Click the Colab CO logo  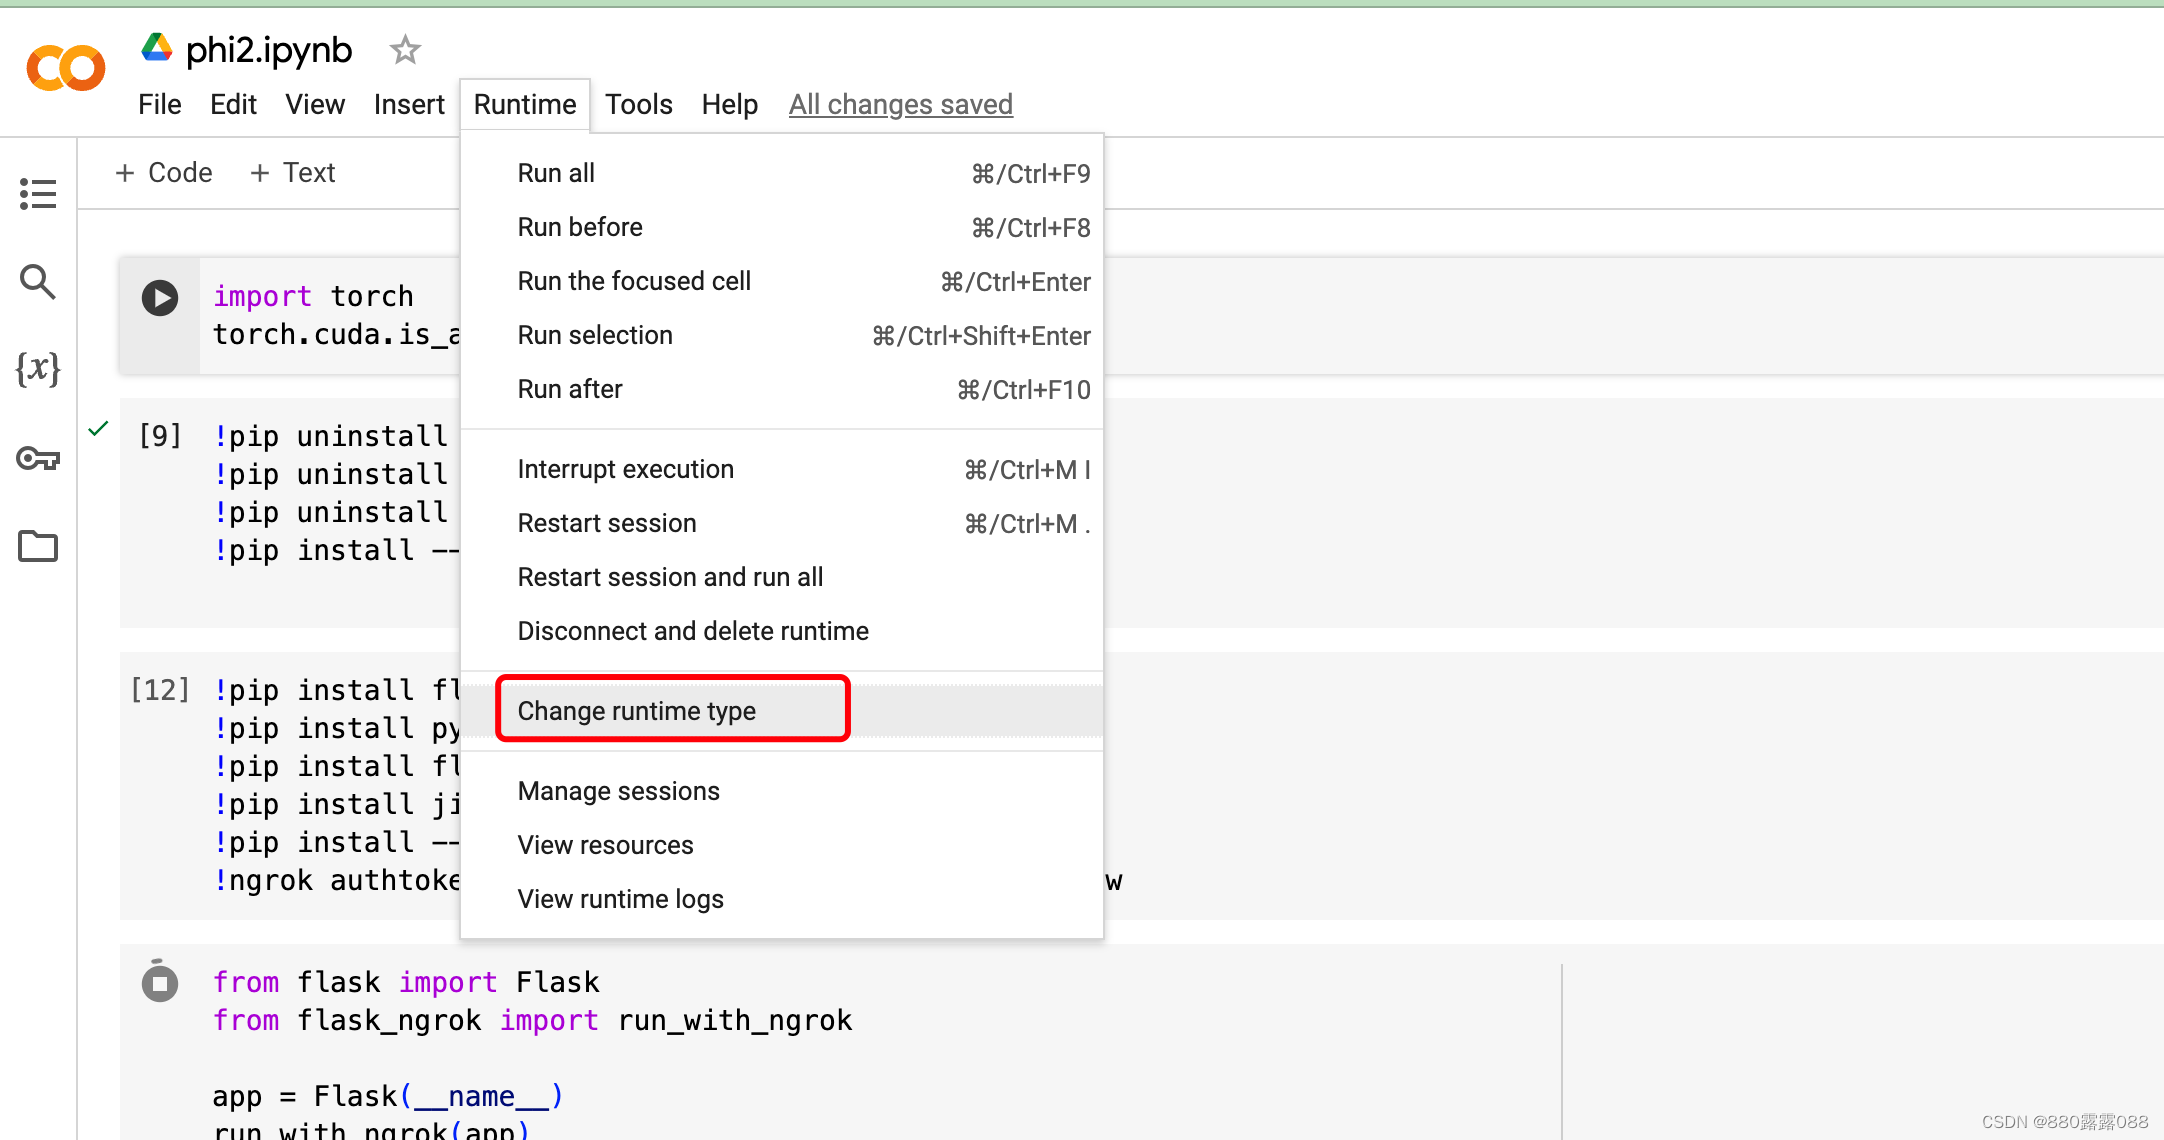(x=66, y=68)
